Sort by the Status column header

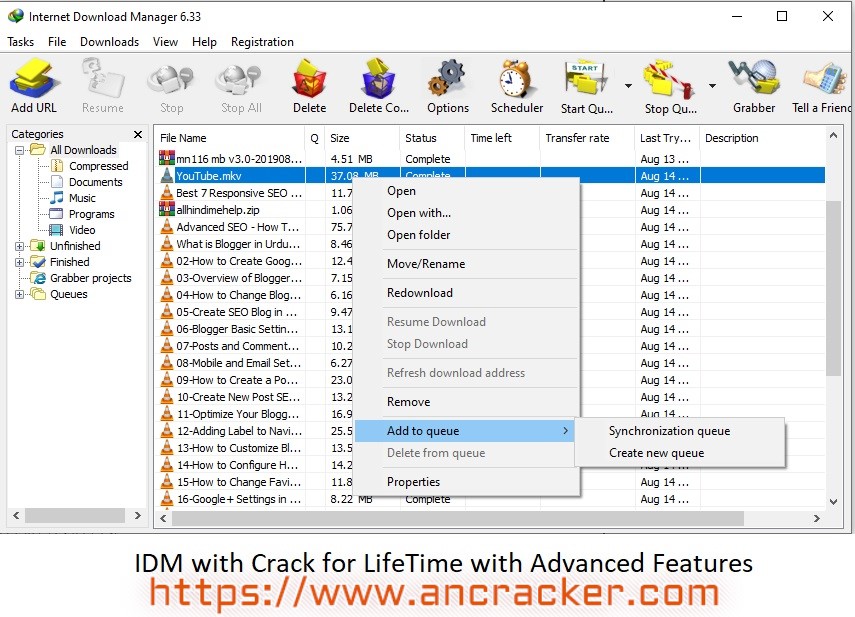tap(432, 138)
